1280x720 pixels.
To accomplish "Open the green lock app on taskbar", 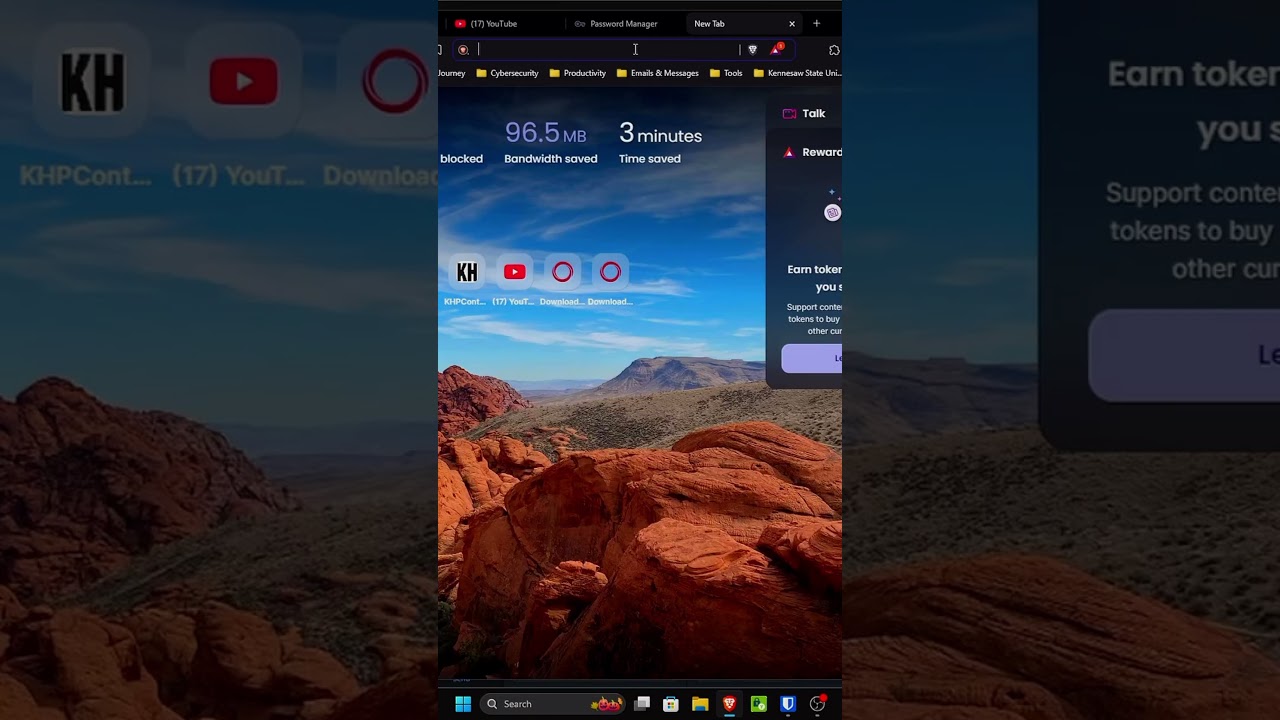I will point(759,704).
